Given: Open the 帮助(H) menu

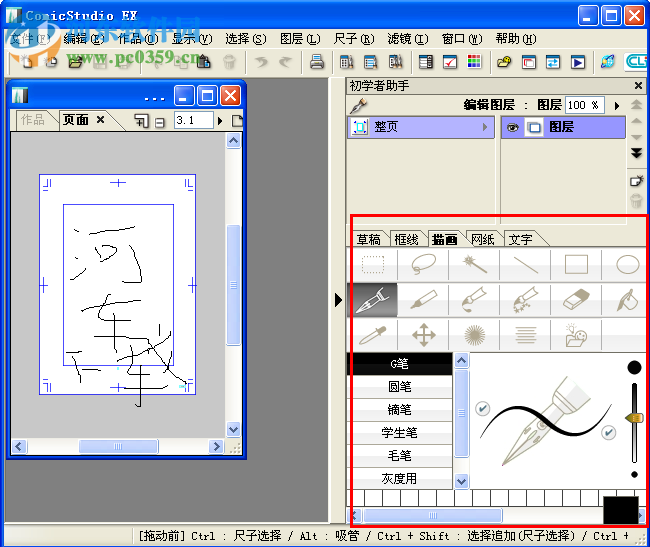Looking at the screenshot, I should tap(516, 39).
